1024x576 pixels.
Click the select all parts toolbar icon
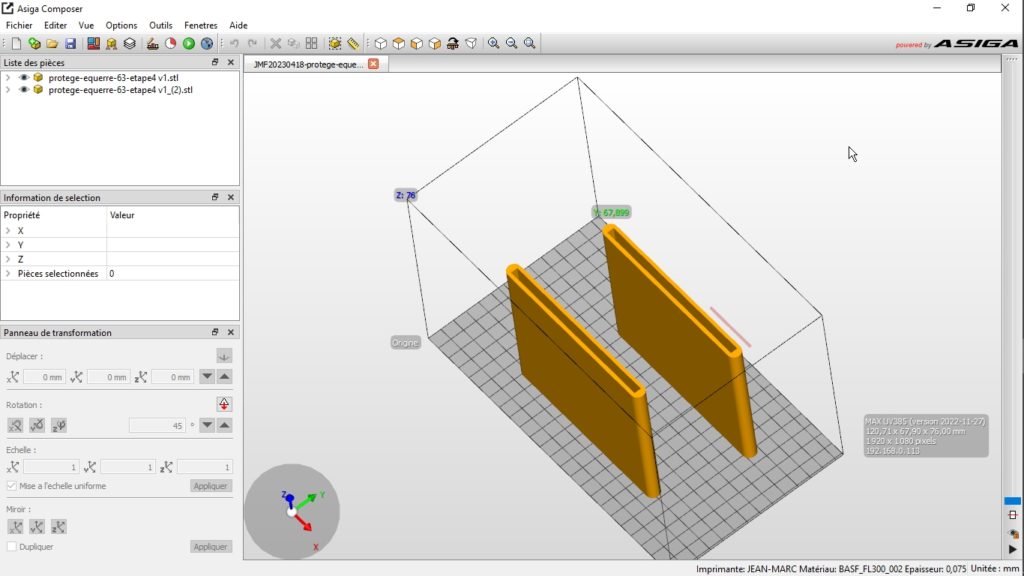tap(335, 44)
